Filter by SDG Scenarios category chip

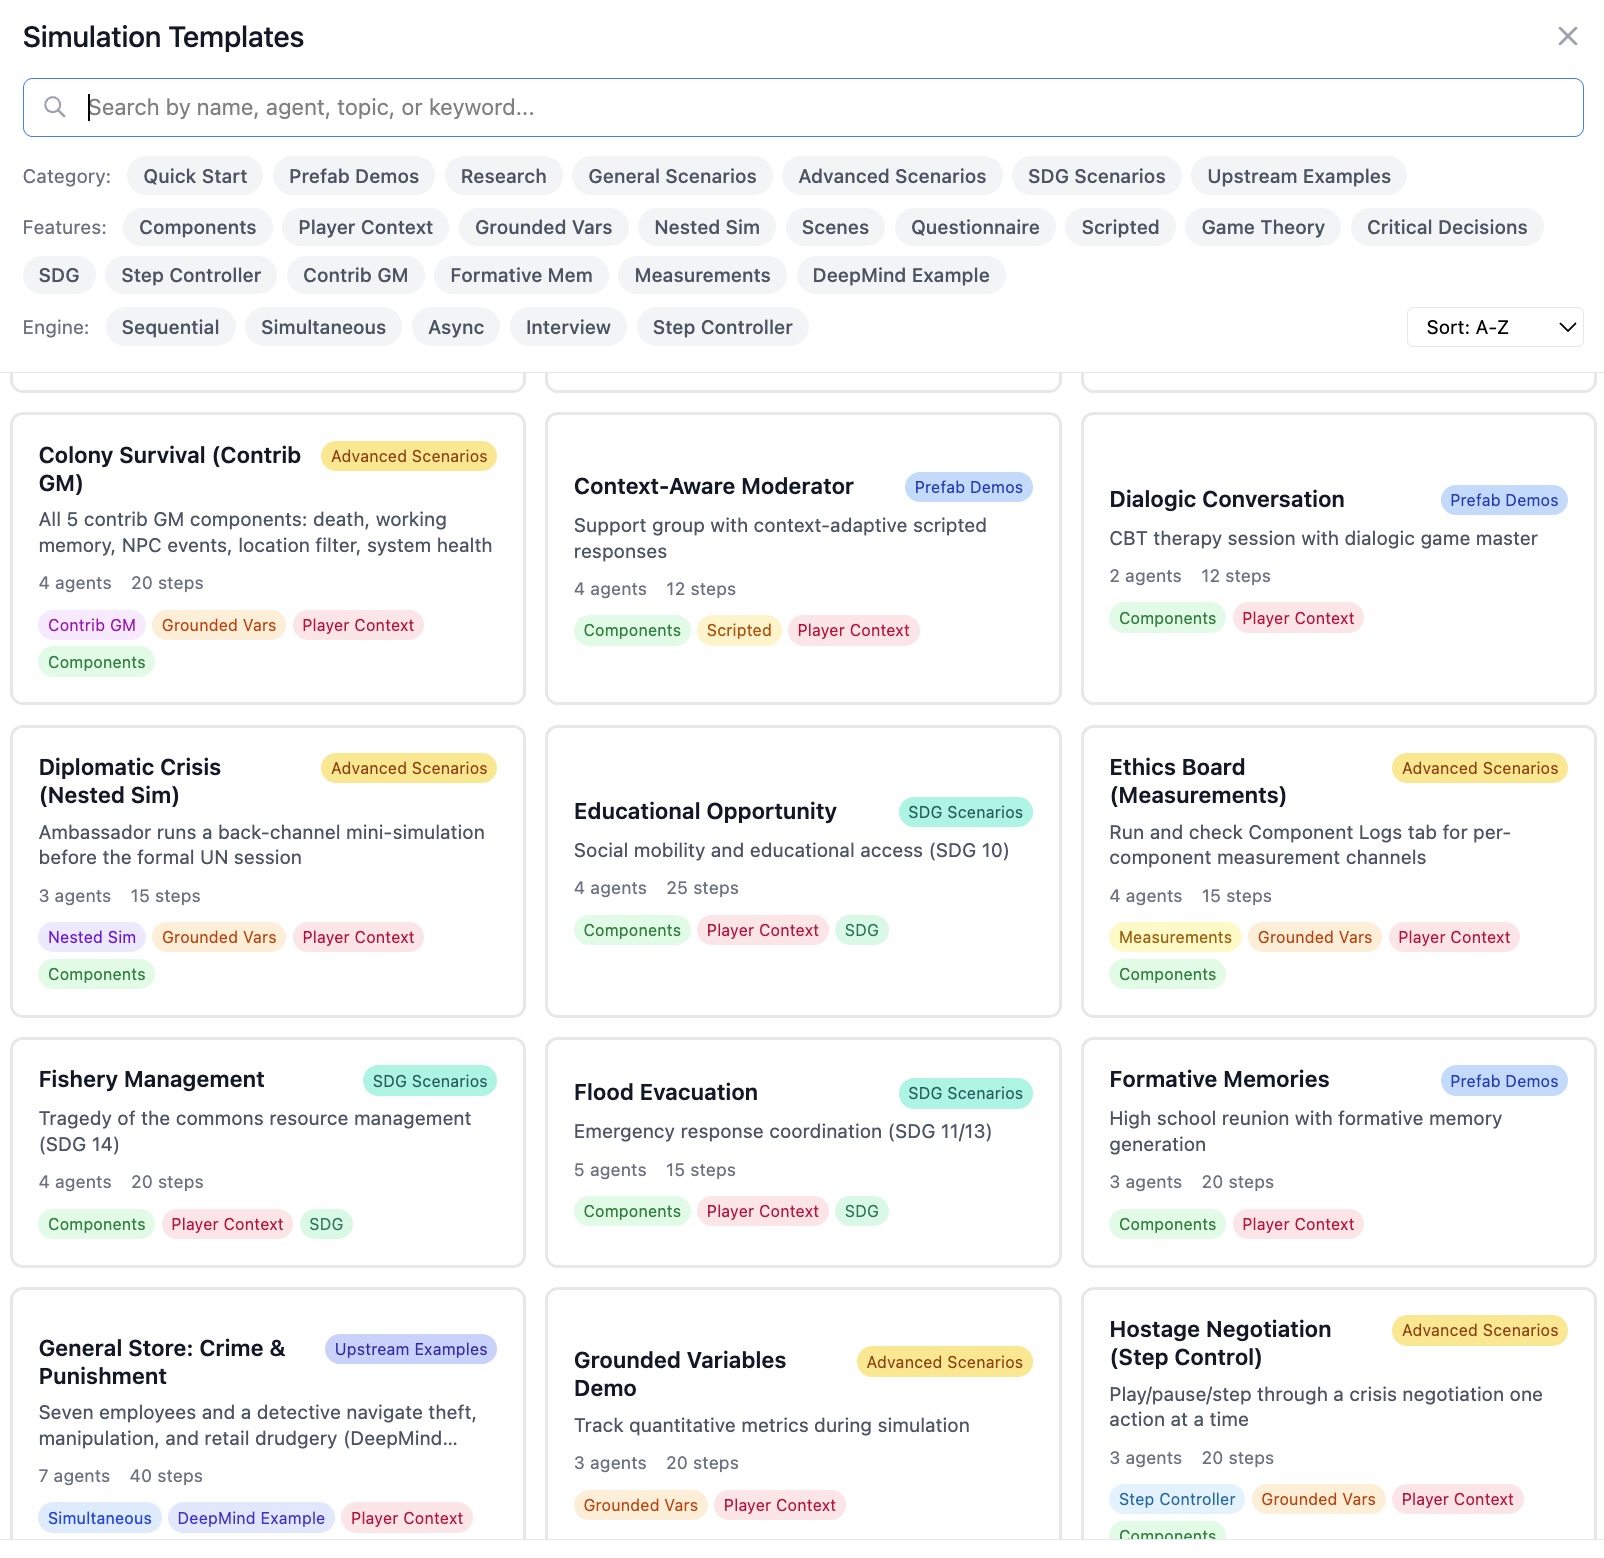click(1096, 176)
